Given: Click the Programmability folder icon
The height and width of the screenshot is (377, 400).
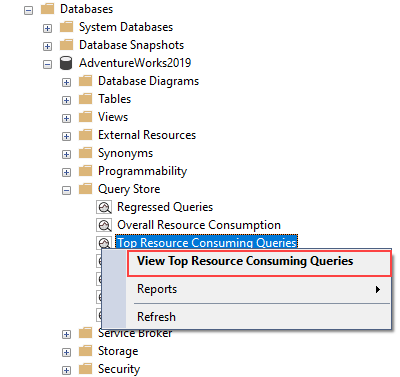Looking at the screenshot, I should 85,171.
